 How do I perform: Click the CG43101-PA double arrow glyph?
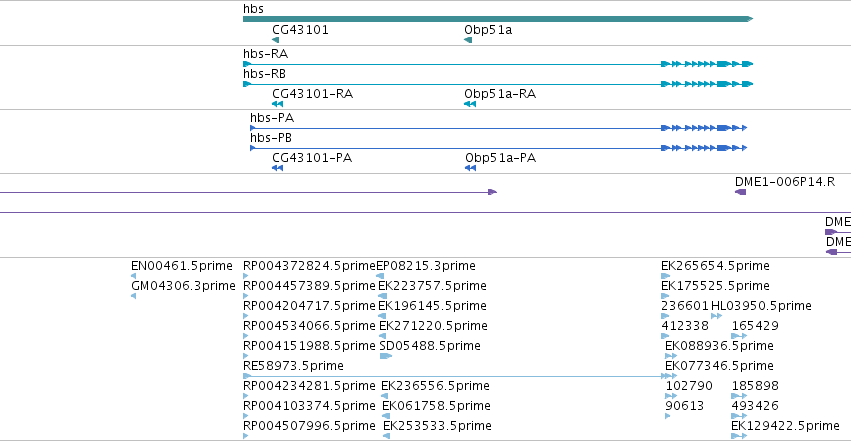click(277, 168)
